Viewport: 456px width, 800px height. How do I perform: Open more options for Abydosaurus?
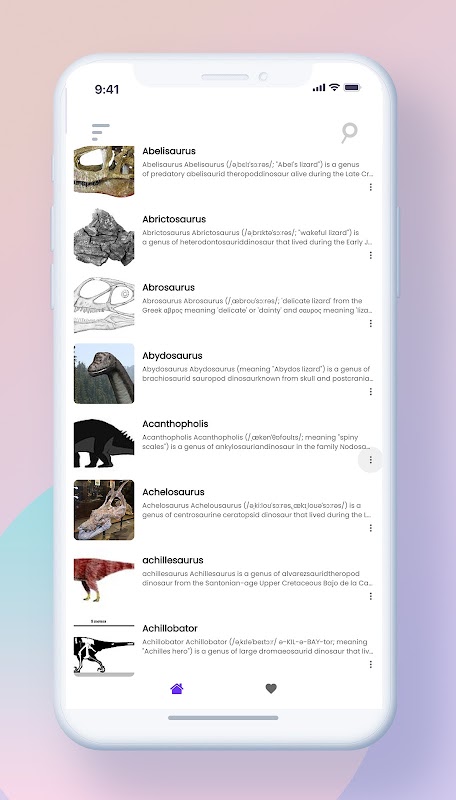click(x=370, y=392)
